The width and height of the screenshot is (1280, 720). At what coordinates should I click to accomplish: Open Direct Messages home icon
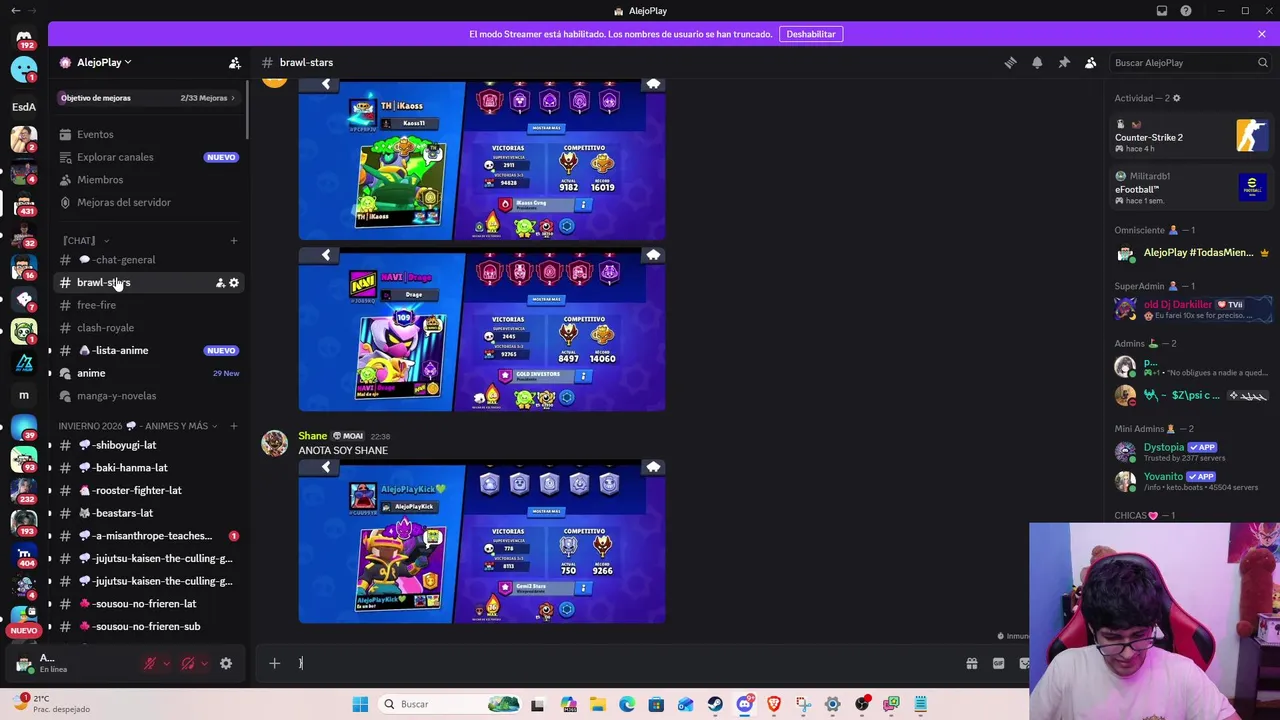coord(24,39)
